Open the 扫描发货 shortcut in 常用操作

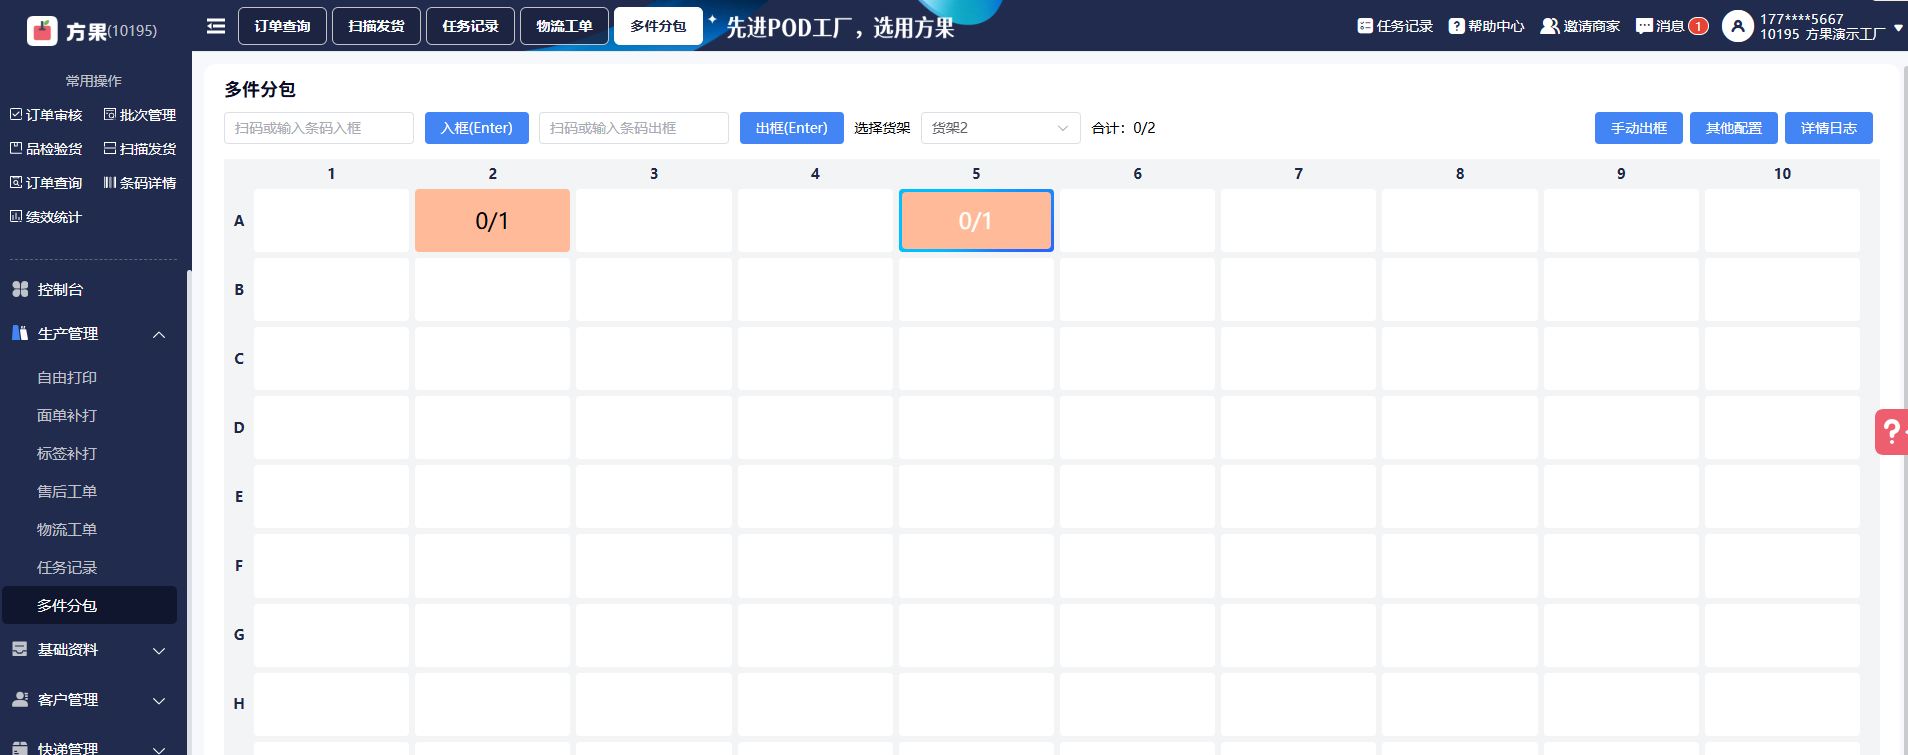click(140, 149)
